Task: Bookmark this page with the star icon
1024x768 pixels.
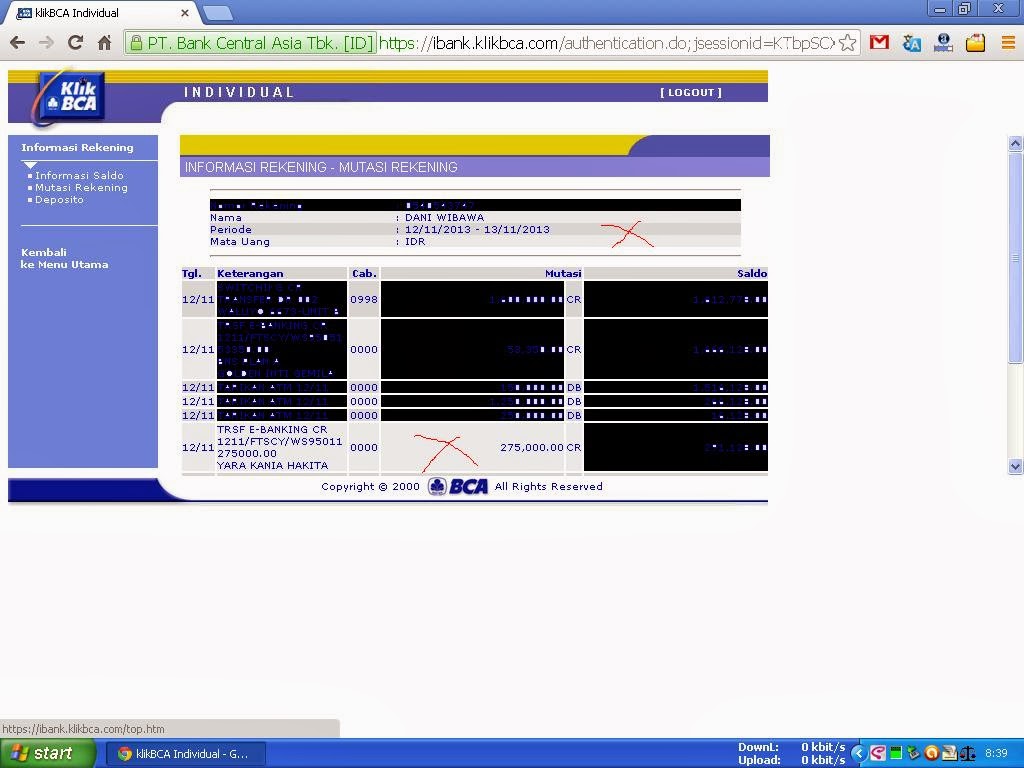Action: [847, 43]
